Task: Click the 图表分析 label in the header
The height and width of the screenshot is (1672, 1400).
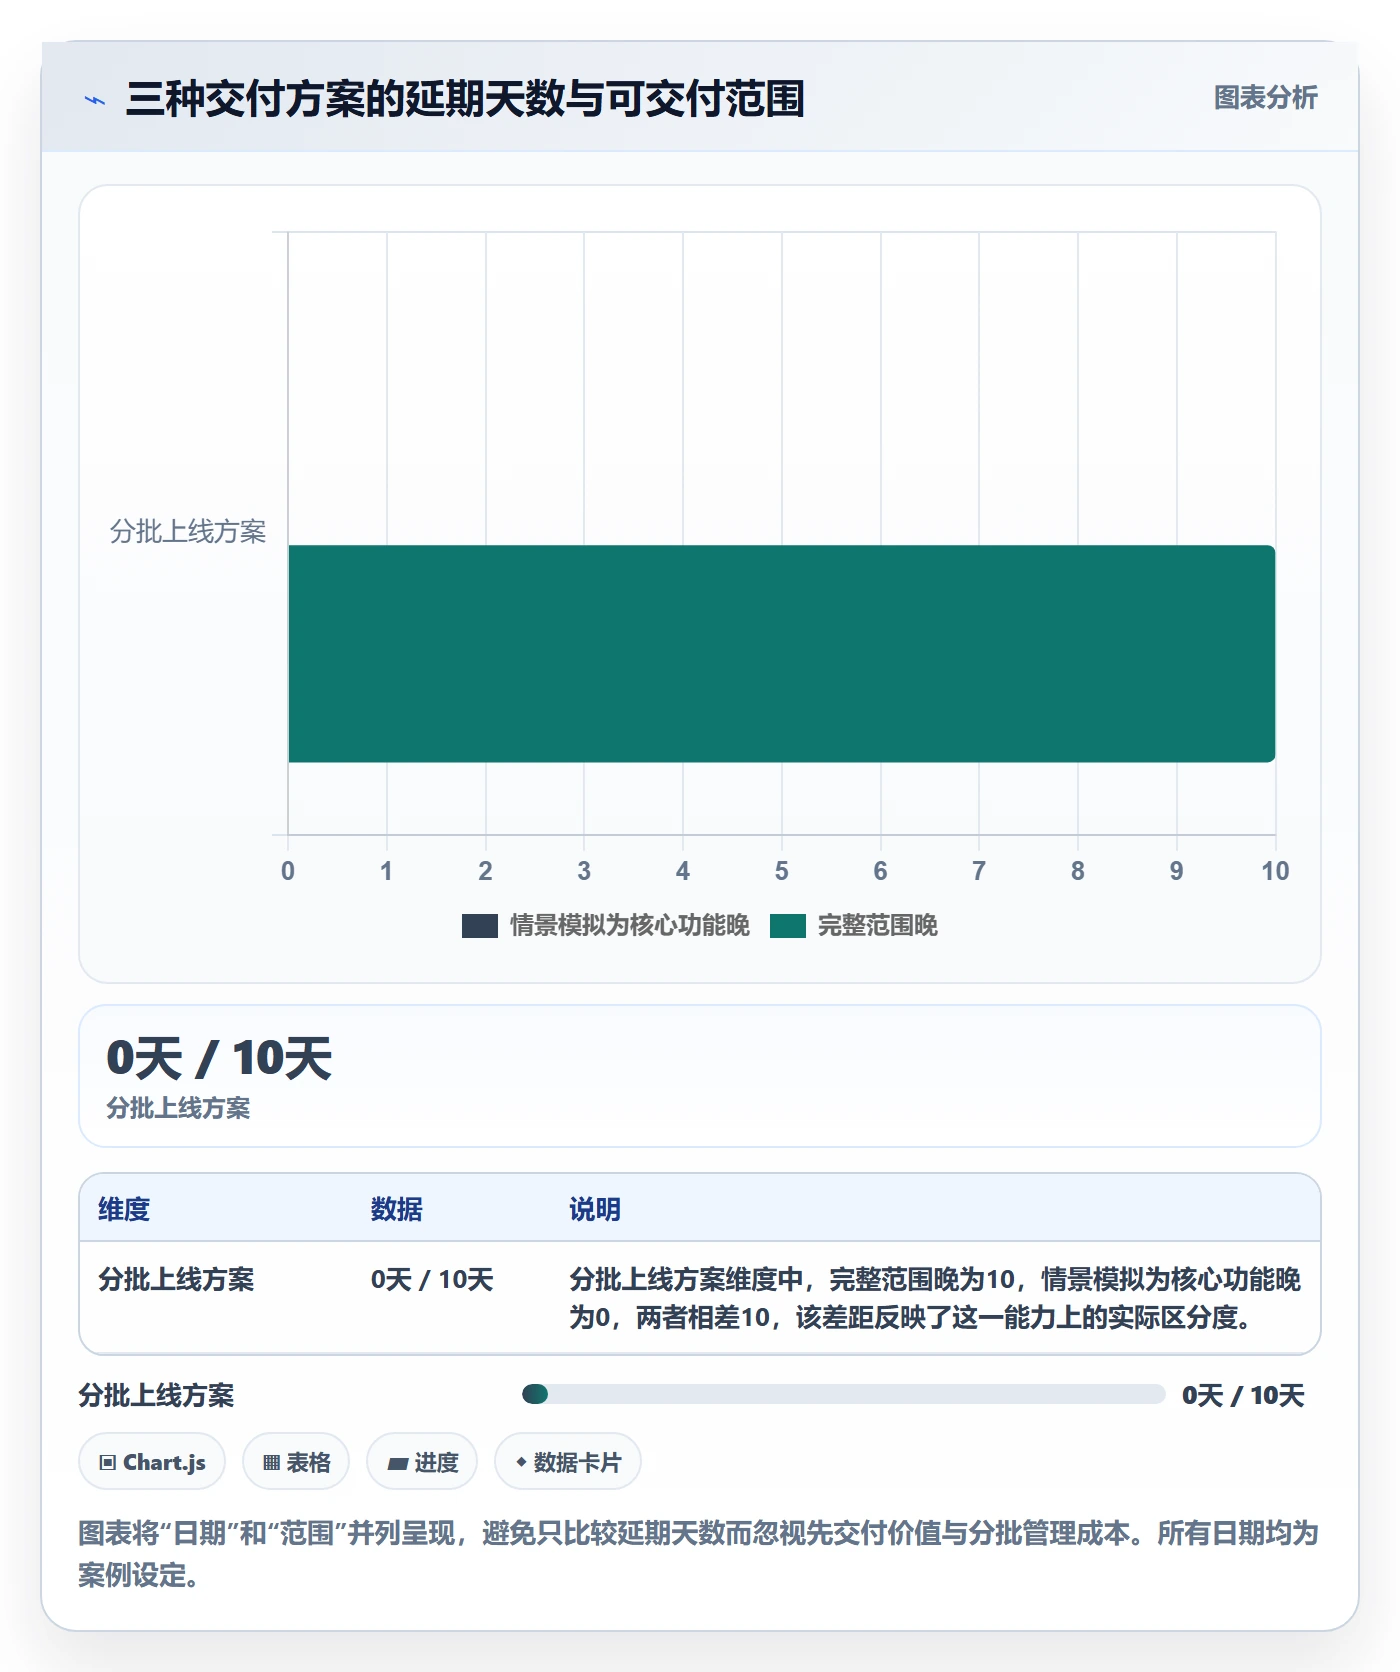Action: [1265, 98]
